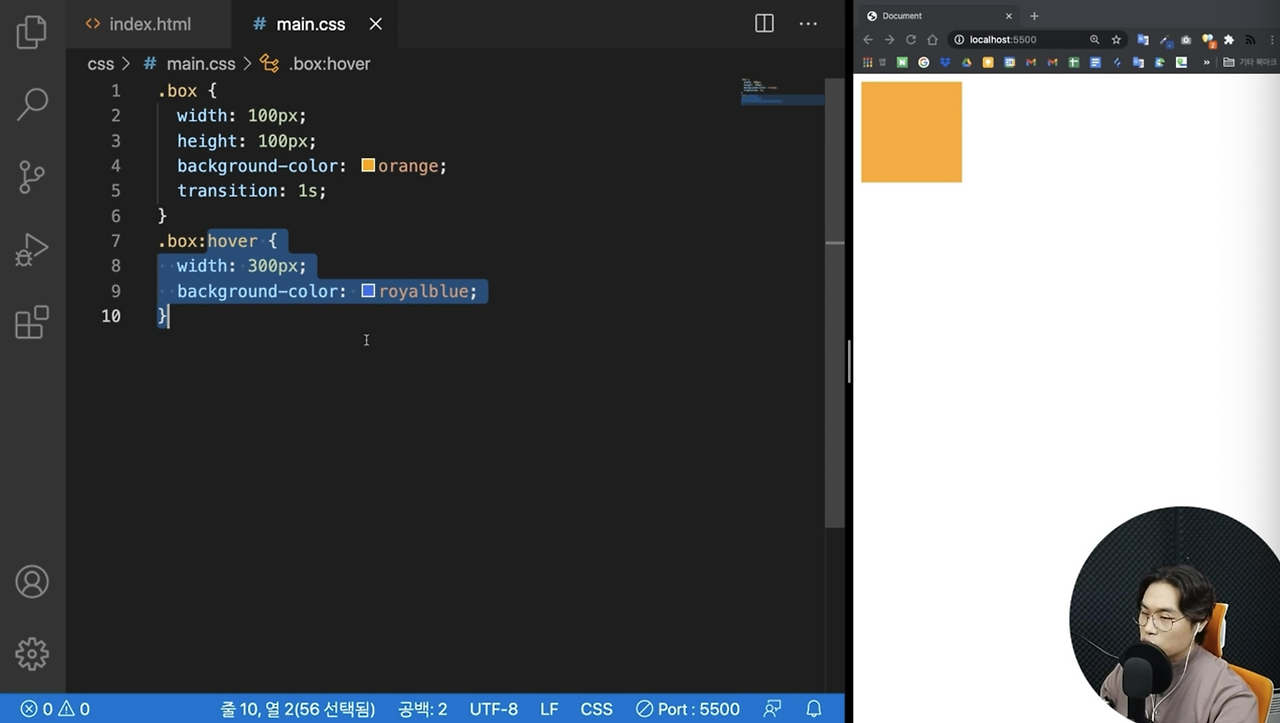Change the LF end-of-line sequence
Viewport: 1280px width, 723px height.
click(549, 709)
